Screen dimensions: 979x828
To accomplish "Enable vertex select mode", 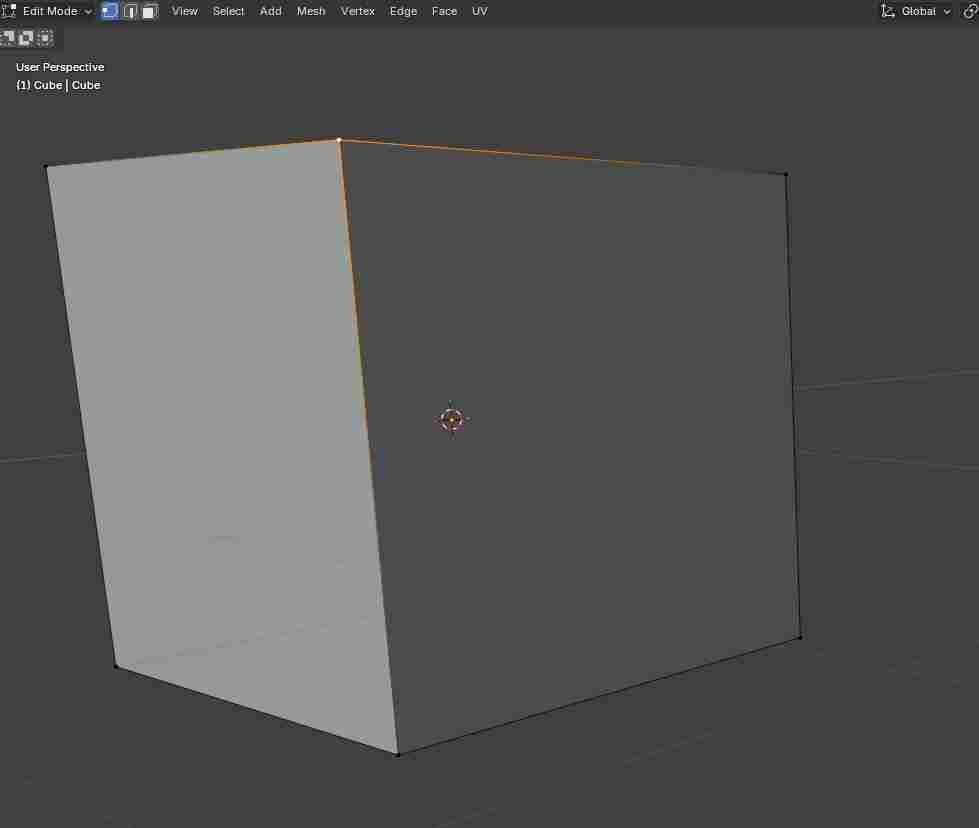I will [x=110, y=11].
